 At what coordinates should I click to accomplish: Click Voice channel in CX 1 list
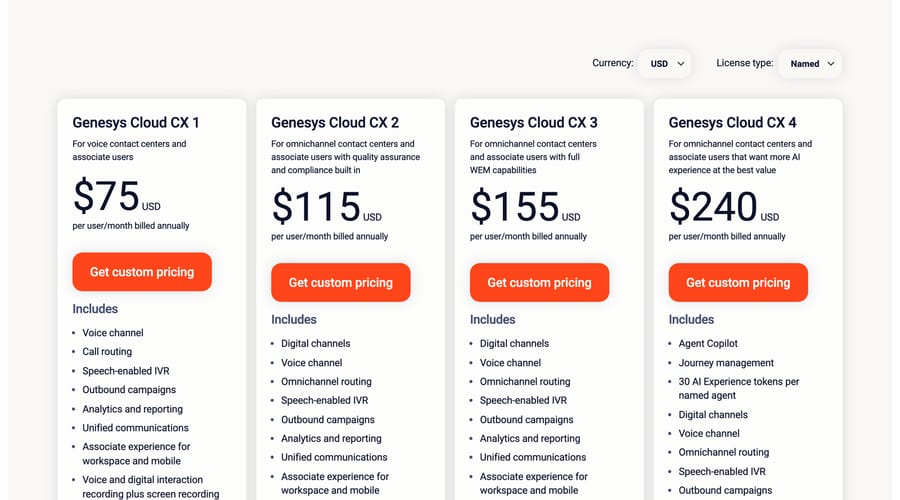(112, 332)
